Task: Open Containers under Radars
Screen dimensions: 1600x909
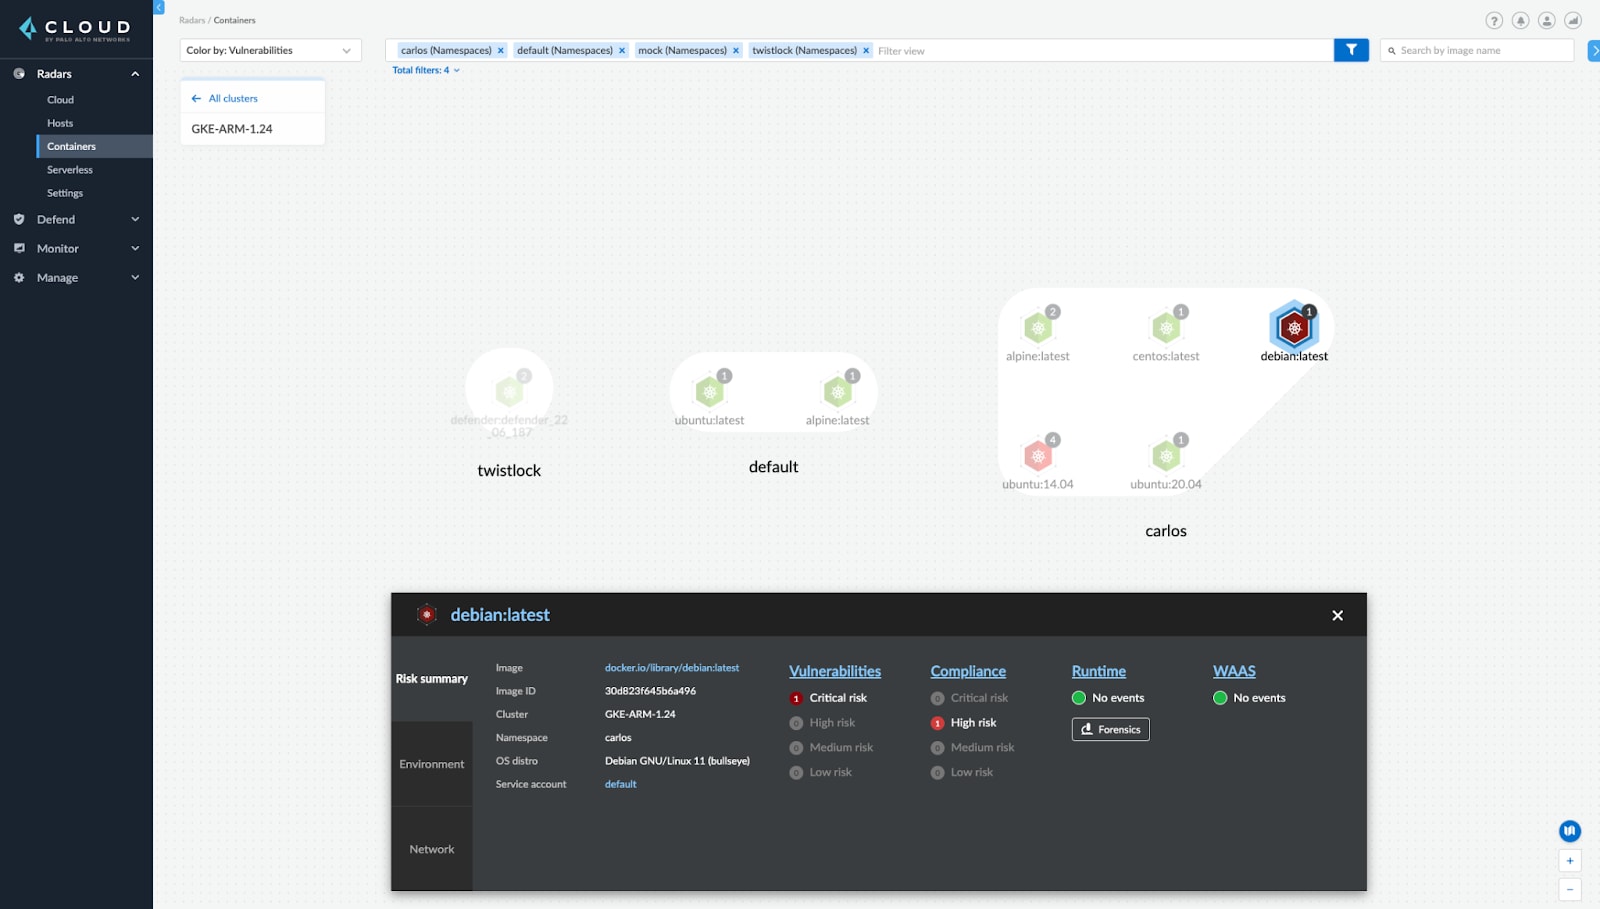Action: coord(95,146)
